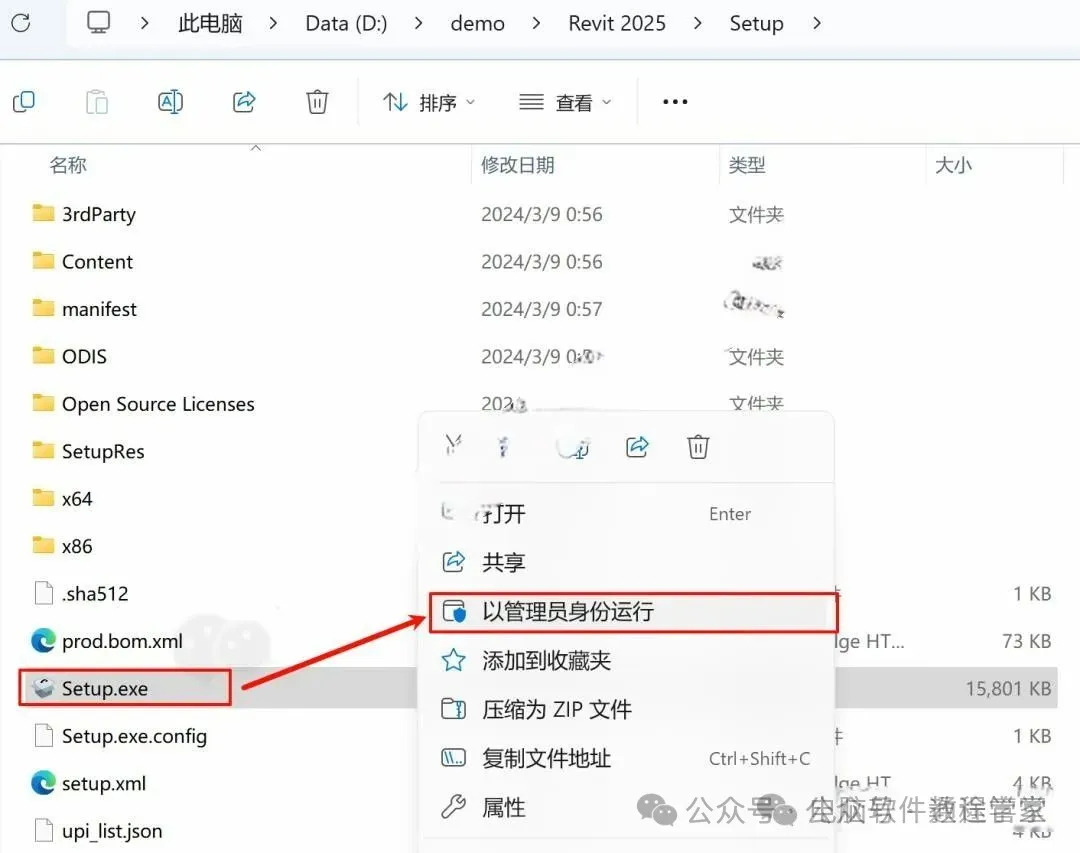Click the Edge icon of setup.xml

tap(43, 783)
